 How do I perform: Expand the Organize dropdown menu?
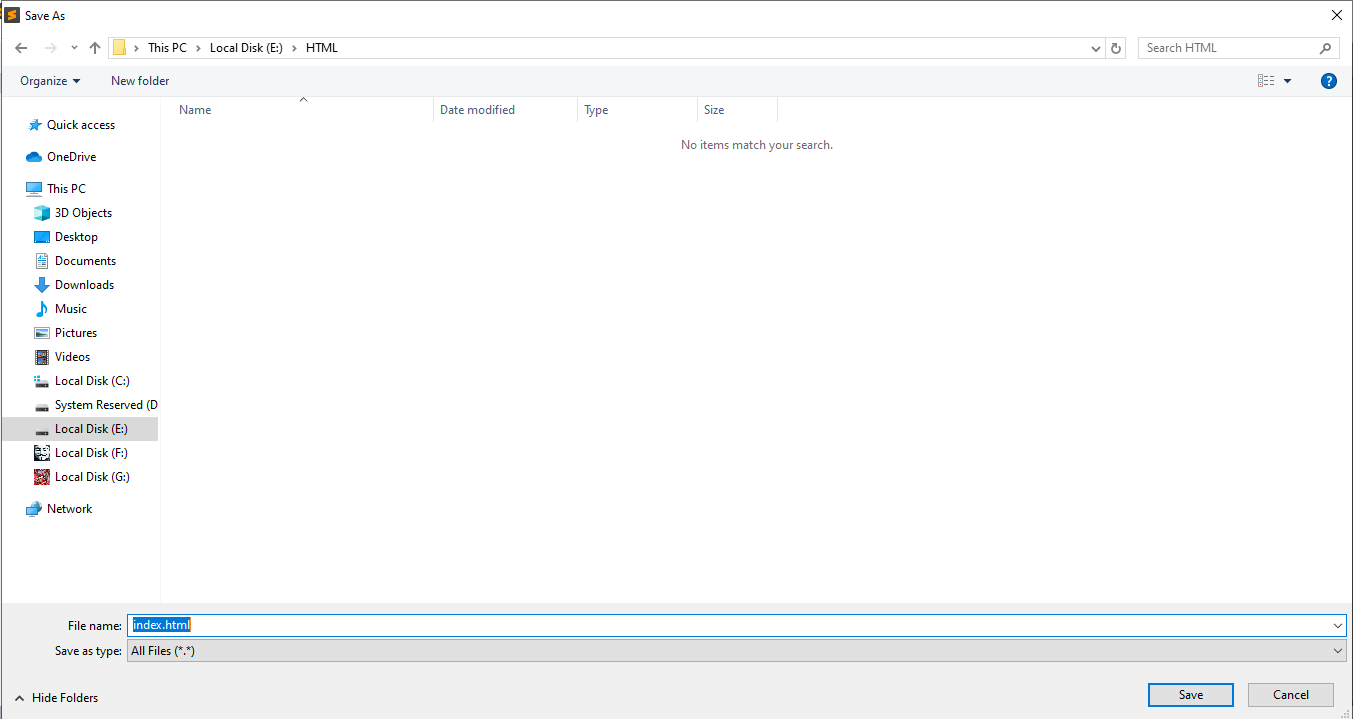(50, 81)
